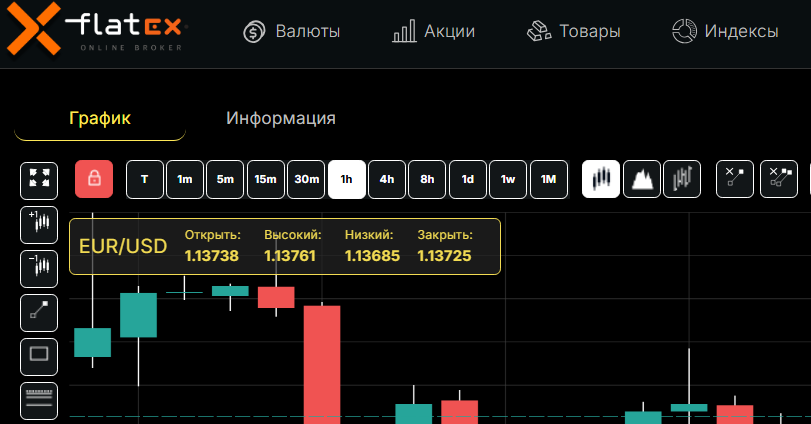Image resolution: width=811 pixels, height=424 pixels.
Task: Select the 1h timeframe
Action: pos(347,179)
